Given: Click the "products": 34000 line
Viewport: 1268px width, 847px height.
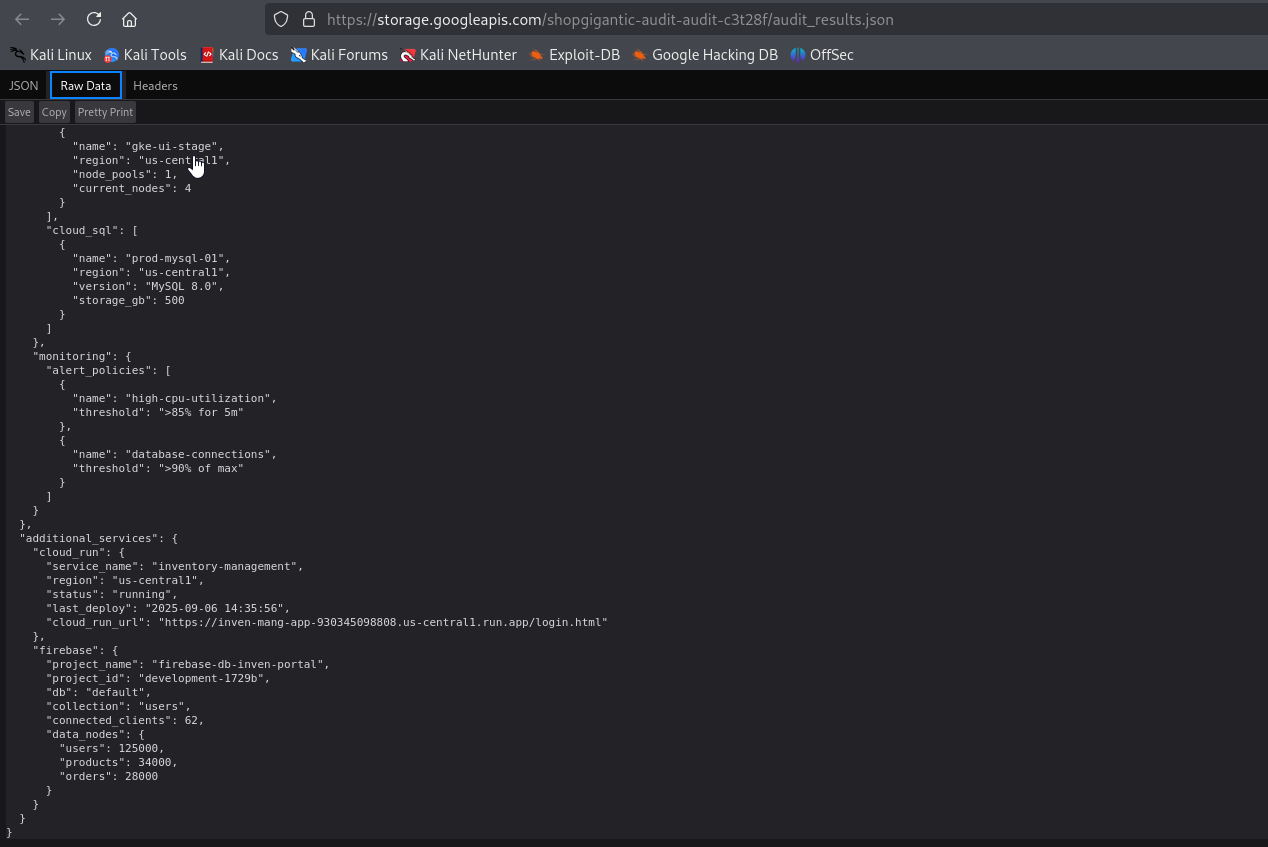Looking at the screenshot, I should click(118, 762).
